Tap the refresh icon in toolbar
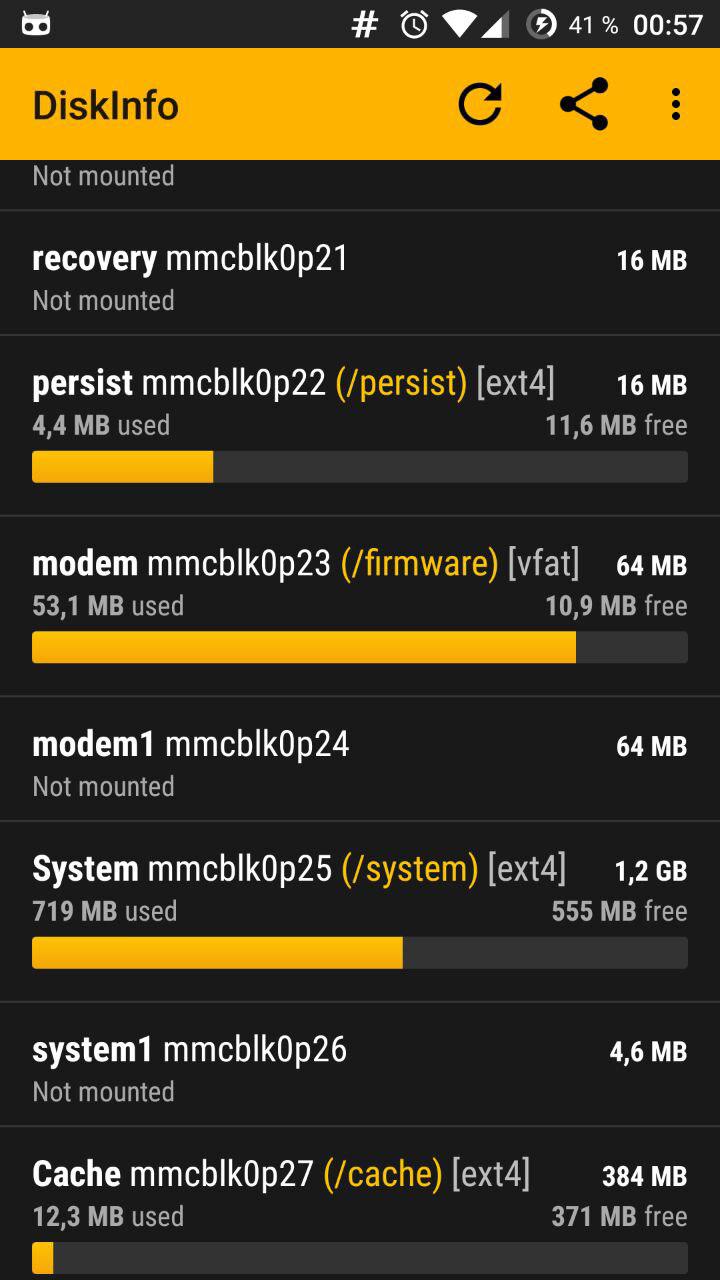Image resolution: width=720 pixels, height=1280 pixels. click(x=480, y=104)
